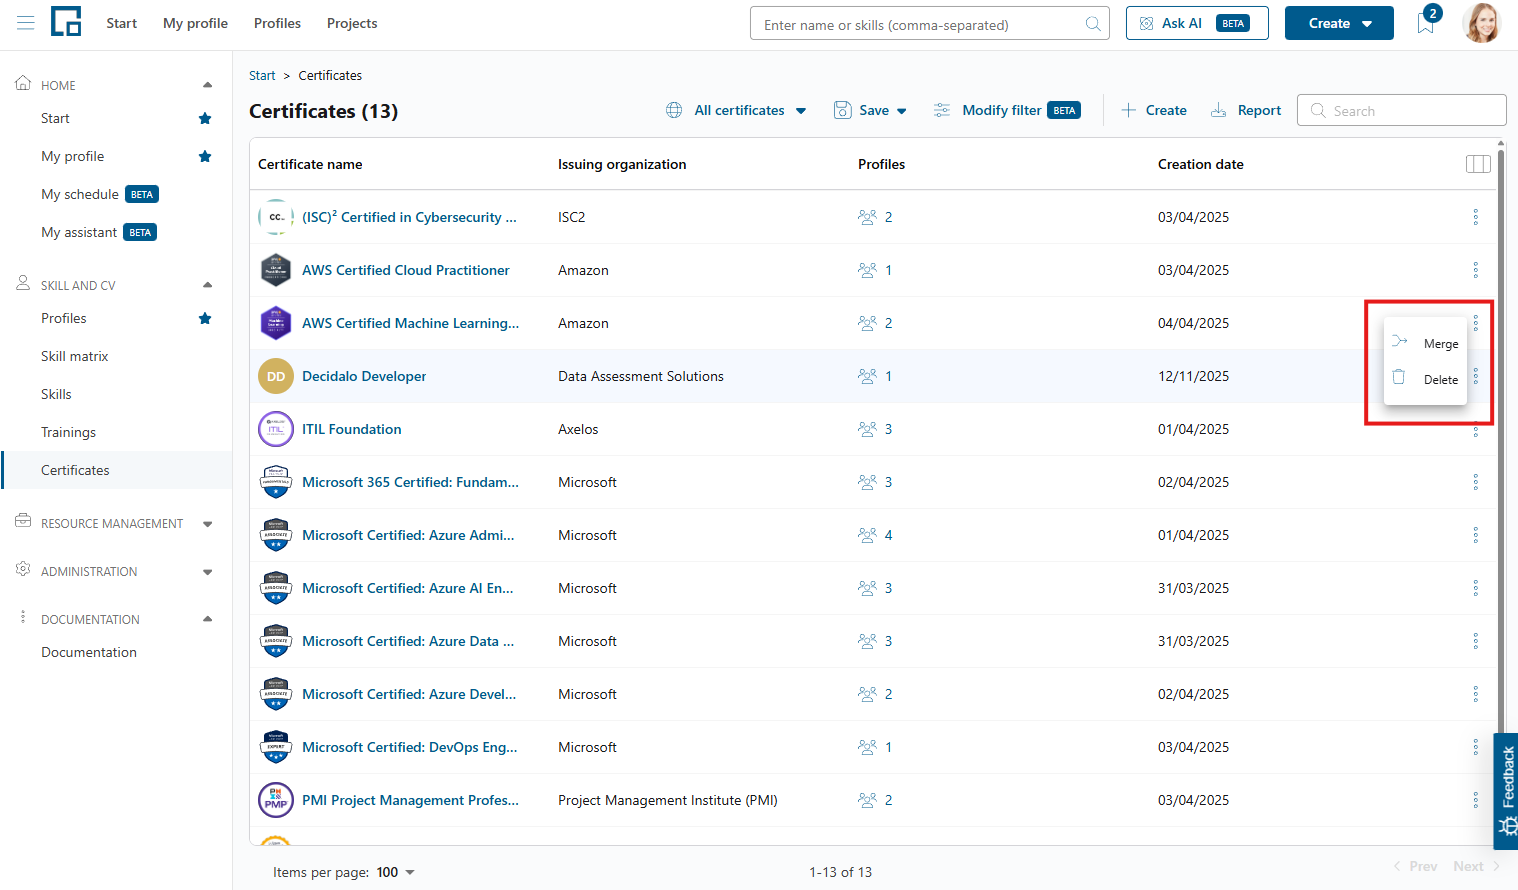Open row options for Microsoft Certified: DevOps Engineer
Image resolution: width=1518 pixels, height=890 pixels.
(1475, 747)
